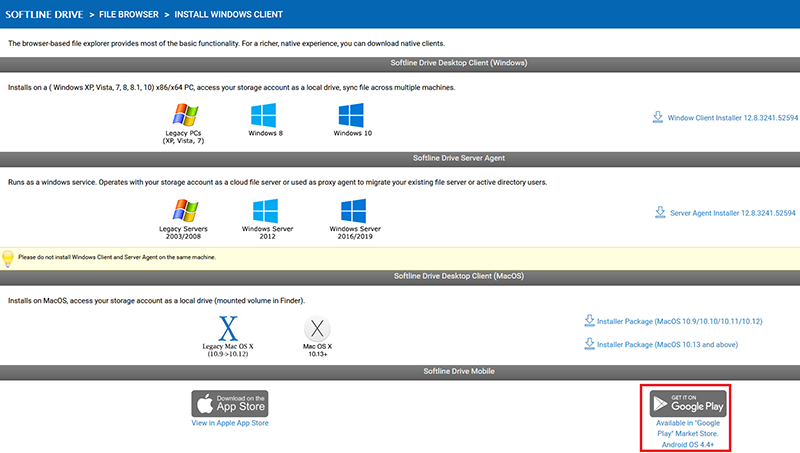This screenshot has width=800, height=453.
Task: Click download arrow beside Server Agent Installer
Action: 660,212
